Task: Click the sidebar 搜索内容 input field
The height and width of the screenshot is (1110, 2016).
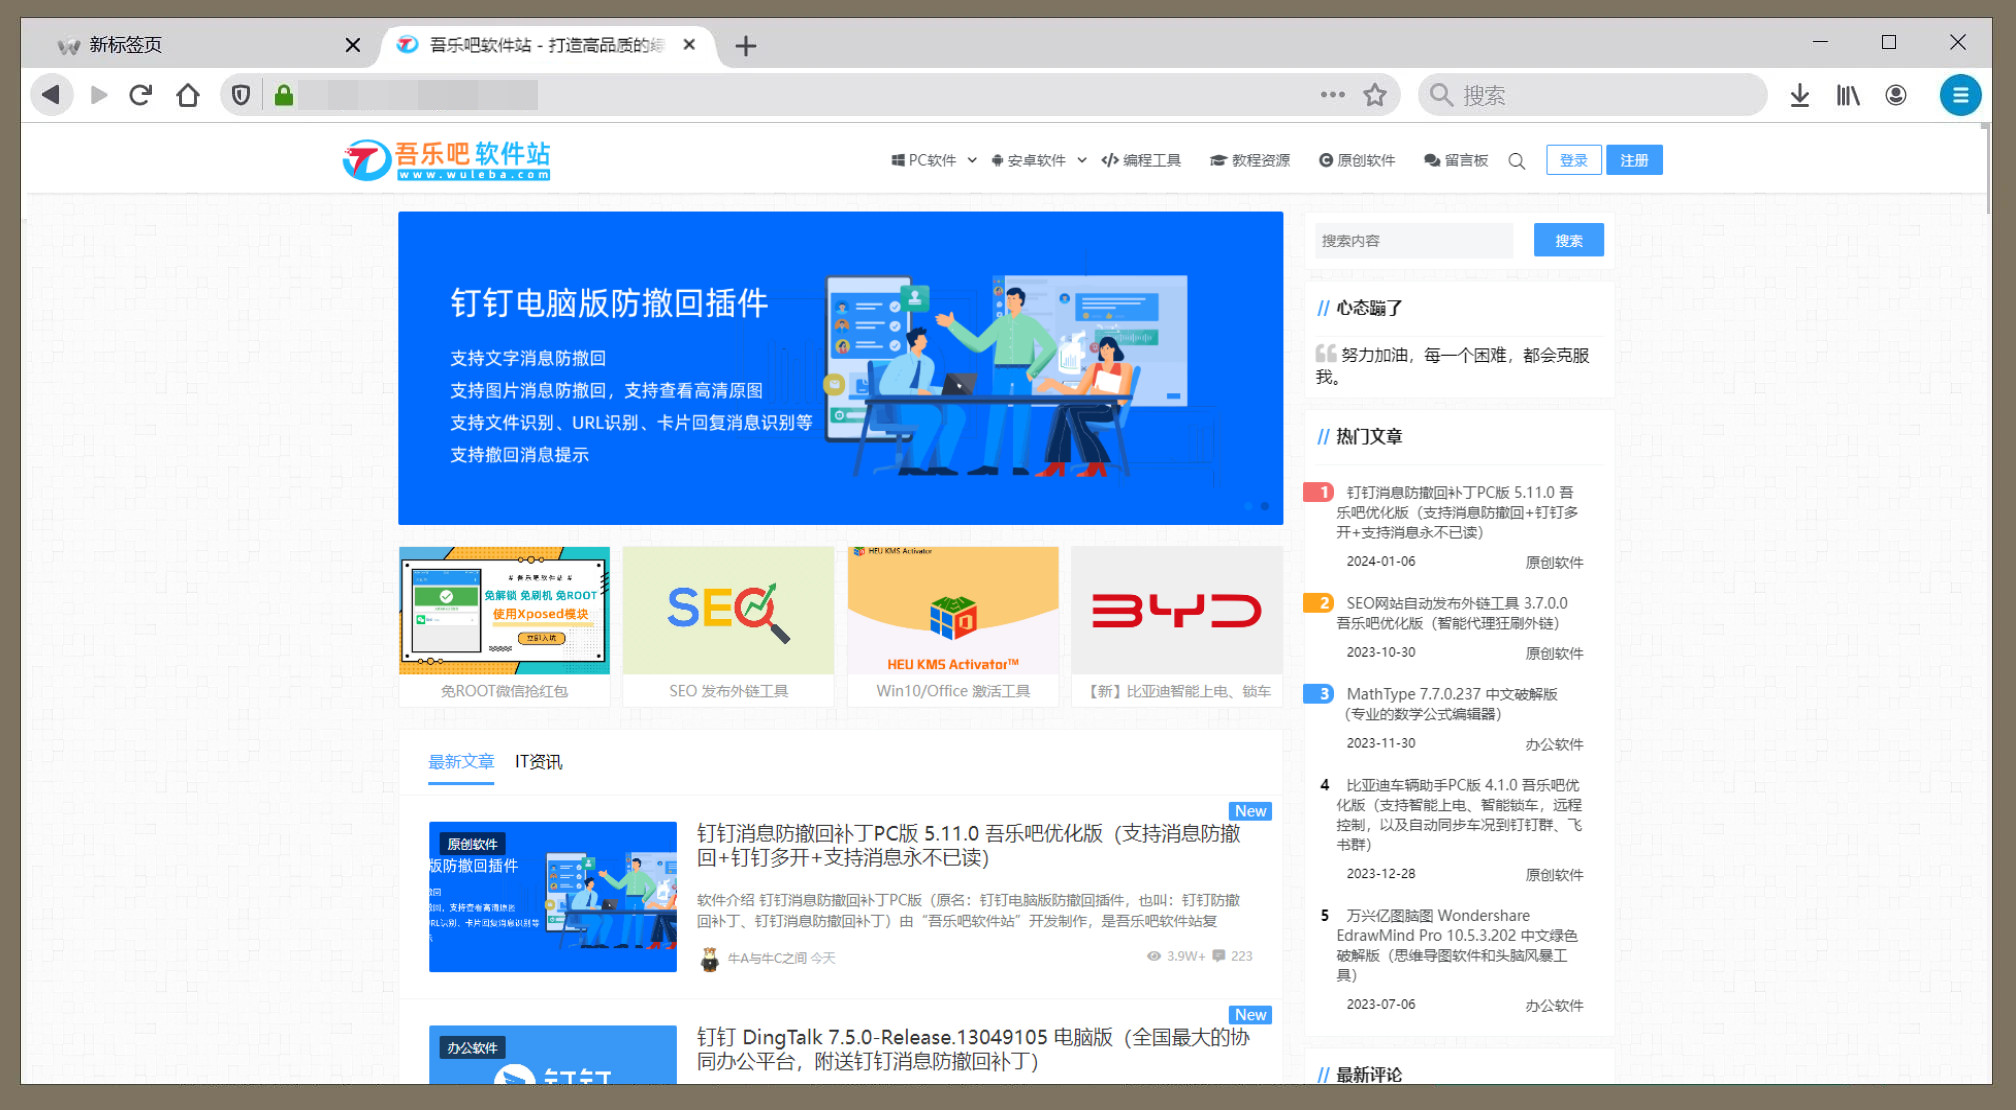Action: tap(1413, 240)
